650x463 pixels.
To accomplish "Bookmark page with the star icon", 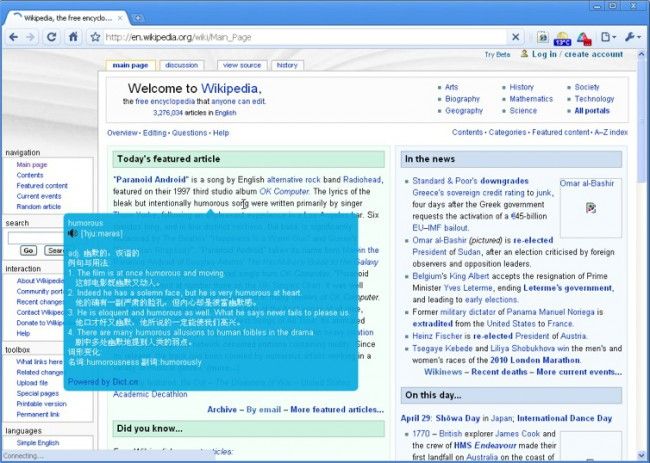I will click(x=95, y=37).
